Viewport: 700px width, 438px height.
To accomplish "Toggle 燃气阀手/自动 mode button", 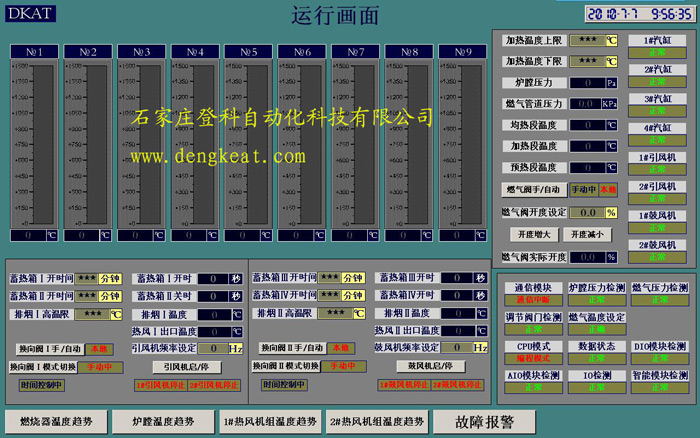I will click(534, 190).
